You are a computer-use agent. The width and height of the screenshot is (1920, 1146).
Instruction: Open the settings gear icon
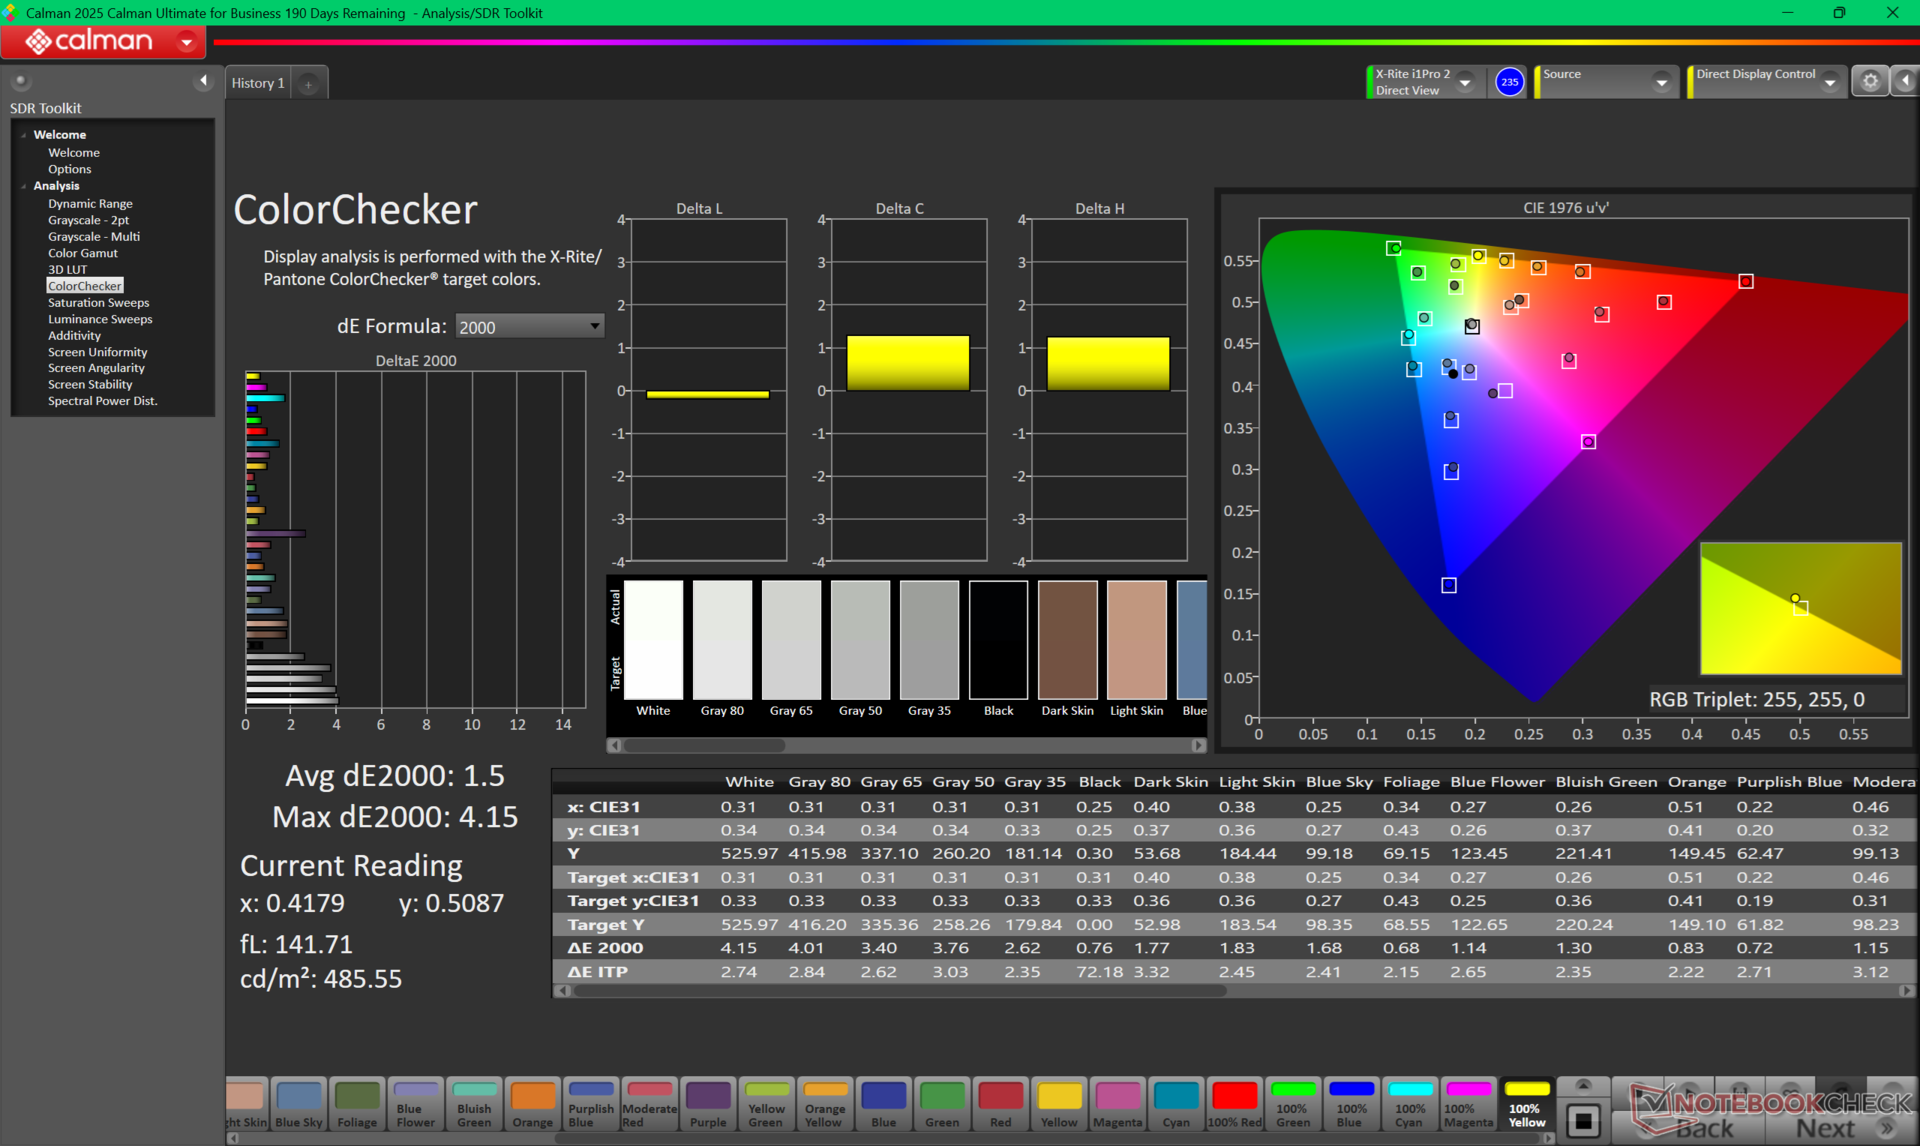point(1870,82)
